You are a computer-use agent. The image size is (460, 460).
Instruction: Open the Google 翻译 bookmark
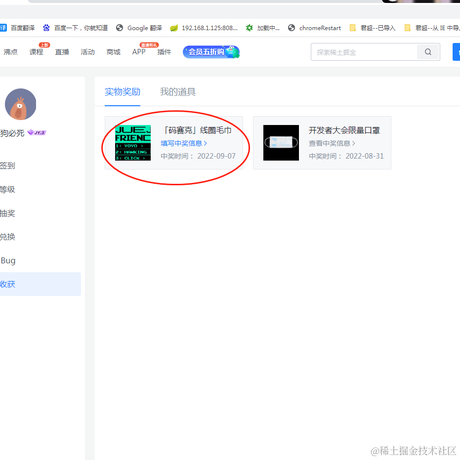pos(139,28)
